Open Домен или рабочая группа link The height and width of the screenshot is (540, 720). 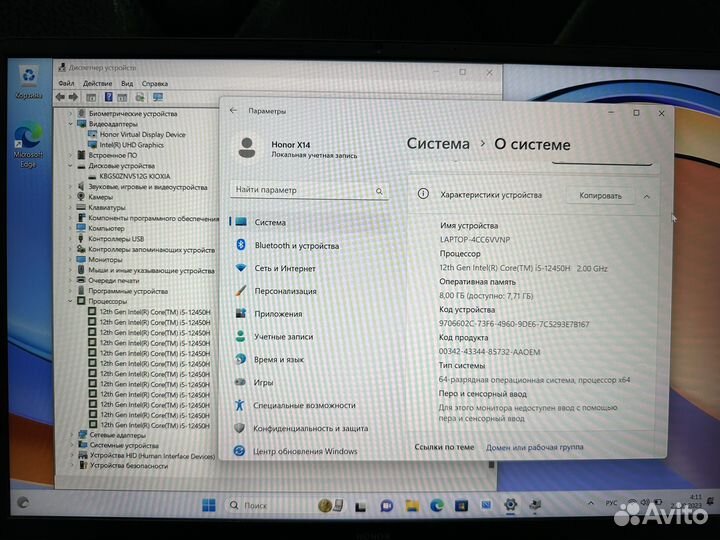tap(534, 447)
